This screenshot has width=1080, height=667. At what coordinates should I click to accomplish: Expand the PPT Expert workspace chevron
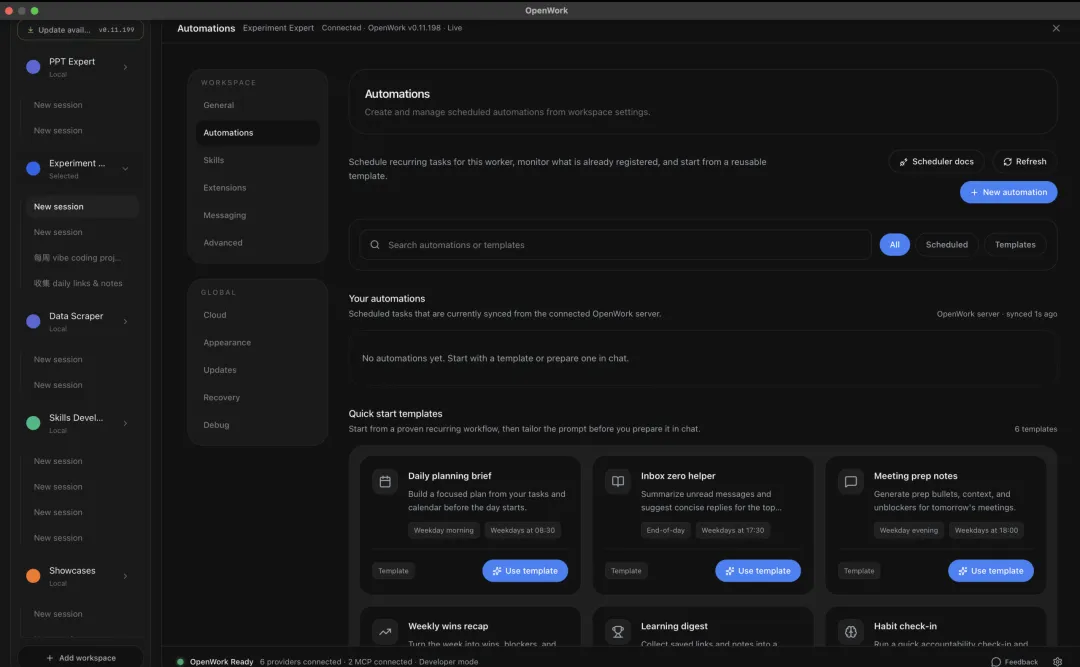(x=125, y=67)
